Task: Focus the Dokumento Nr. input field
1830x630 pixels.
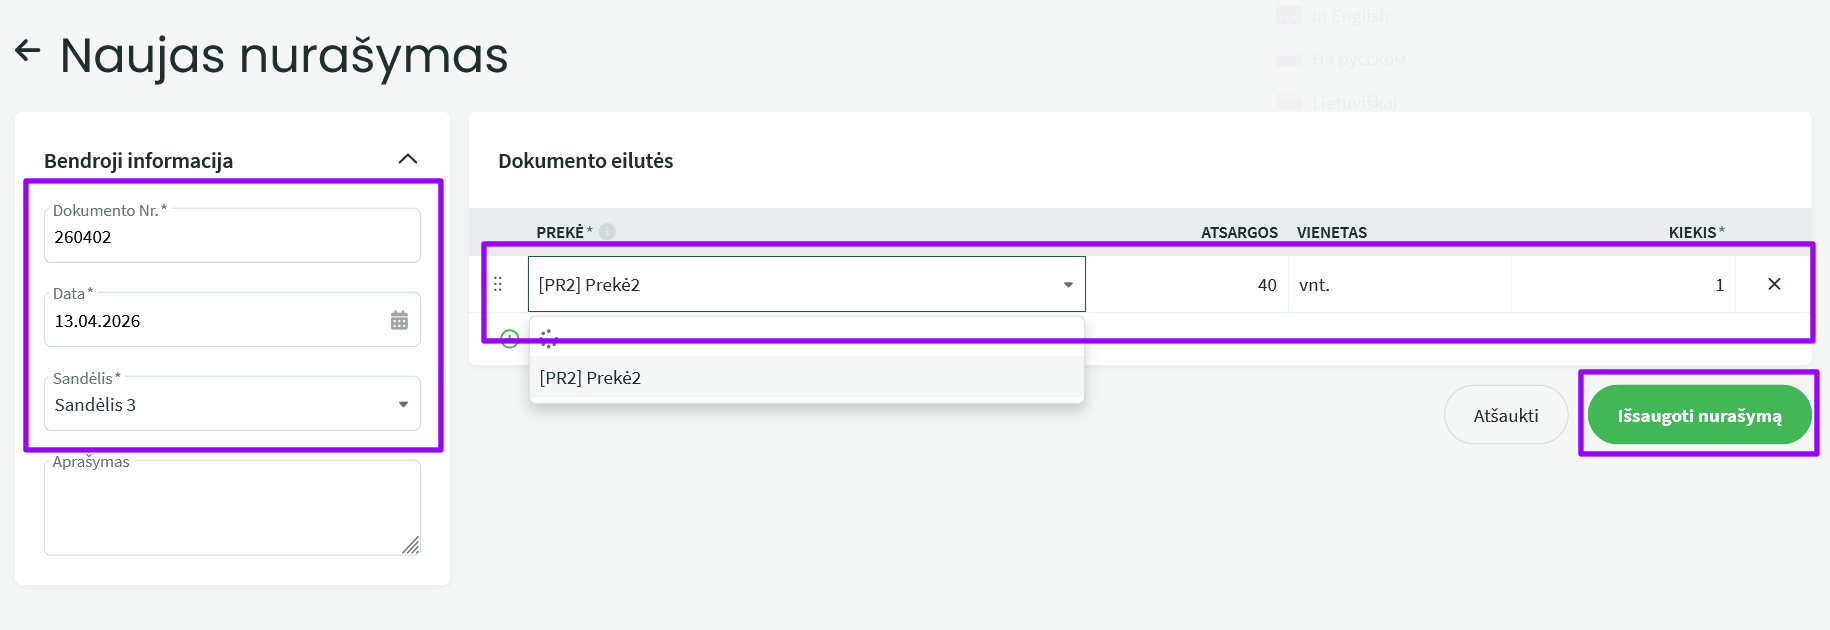Action: click(x=232, y=238)
